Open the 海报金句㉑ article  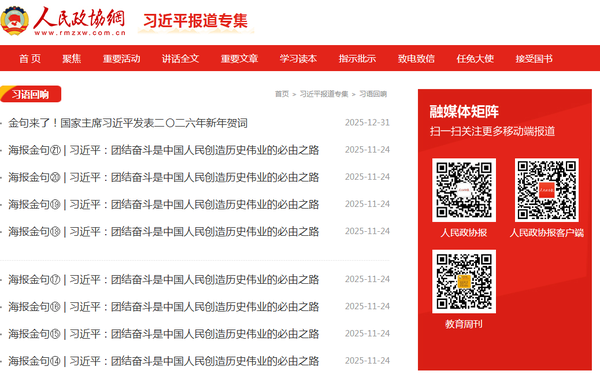pos(164,150)
